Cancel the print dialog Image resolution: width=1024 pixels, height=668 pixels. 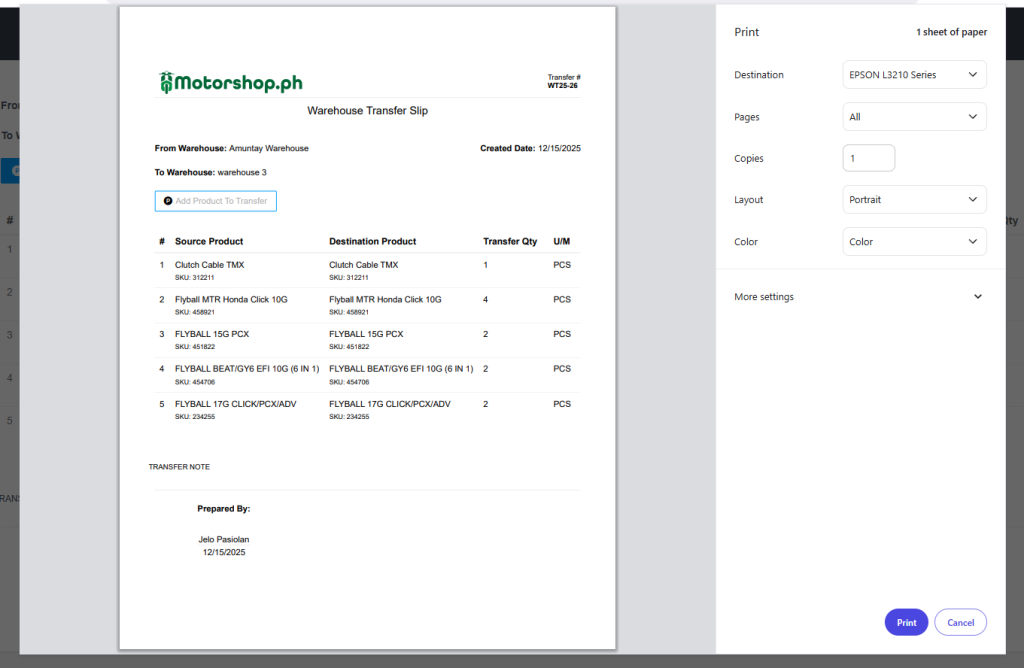click(960, 622)
